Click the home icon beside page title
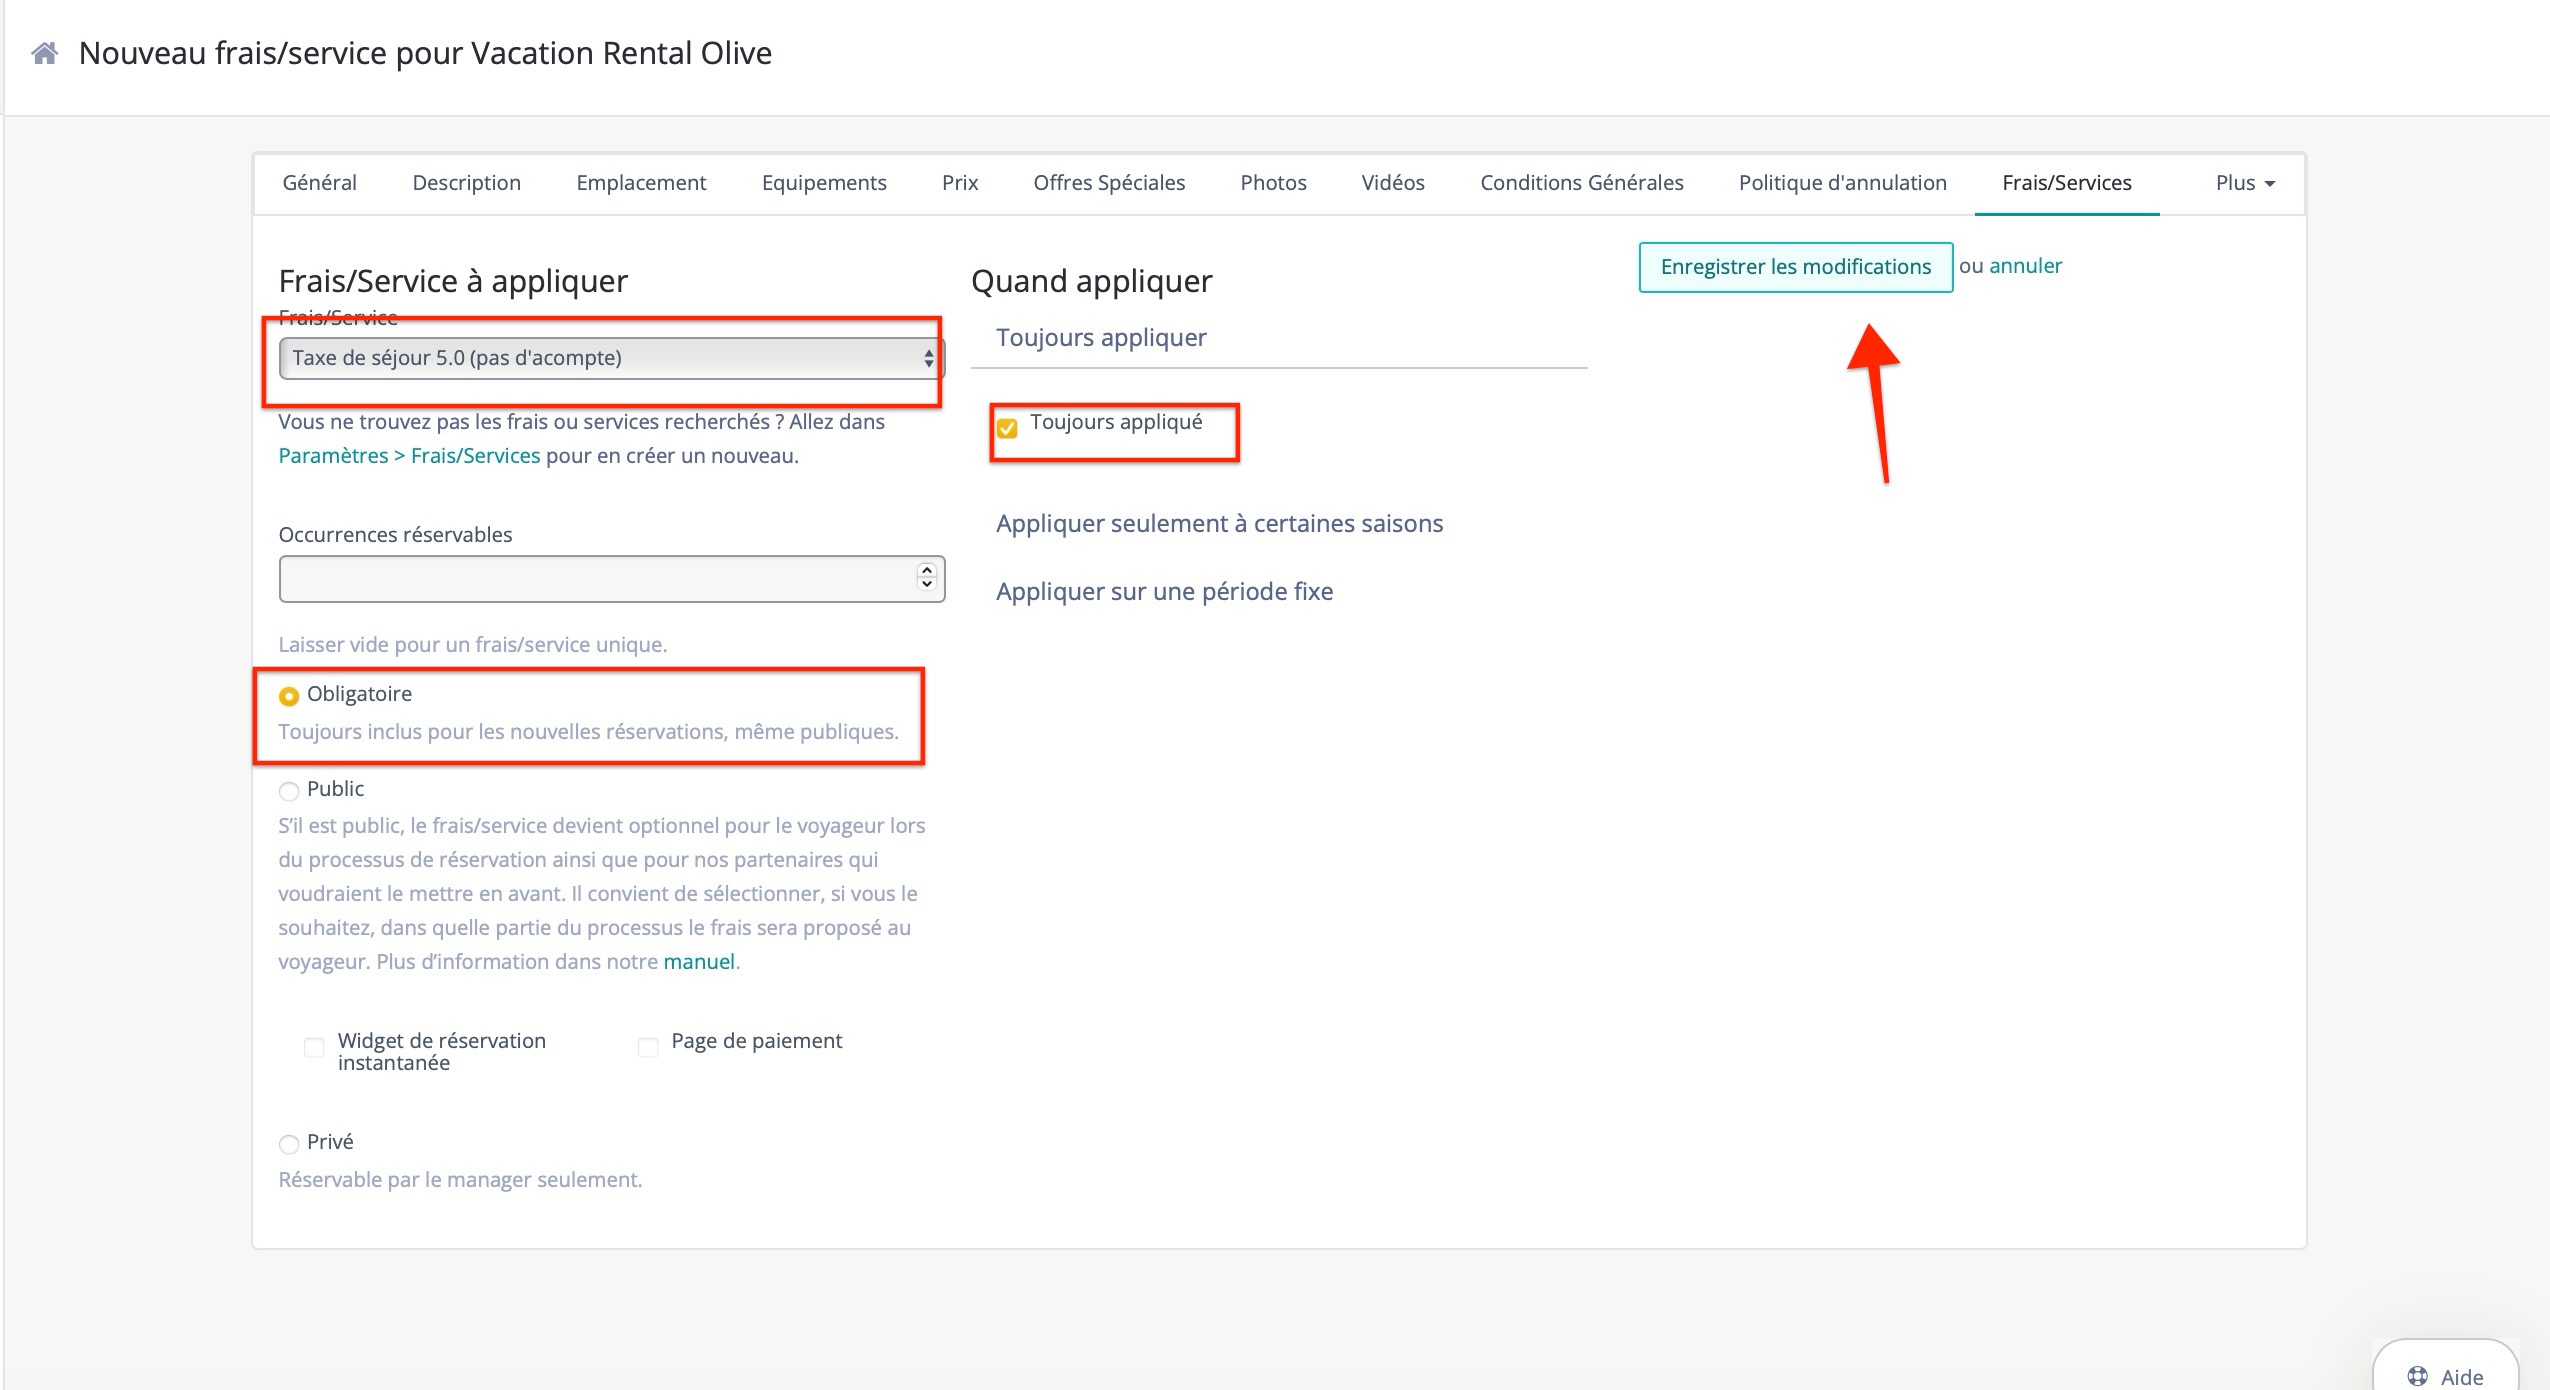 pos(45,53)
